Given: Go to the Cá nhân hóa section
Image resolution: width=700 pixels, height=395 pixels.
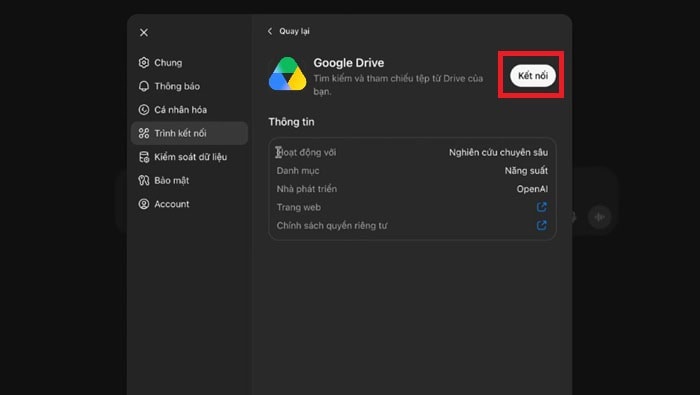Looking at the screenshot, I should pos(189,110).
